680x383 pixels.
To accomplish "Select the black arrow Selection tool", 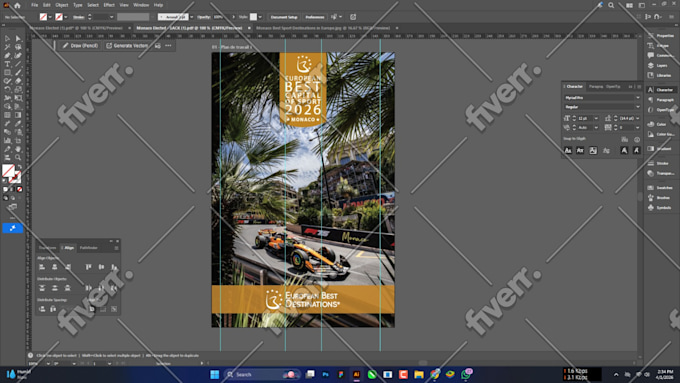I will pos(7,39).
